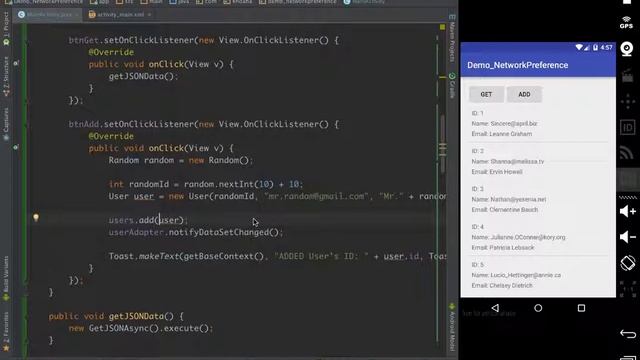
Task: Tap the GET button in the app
Action: pos(486,94)
